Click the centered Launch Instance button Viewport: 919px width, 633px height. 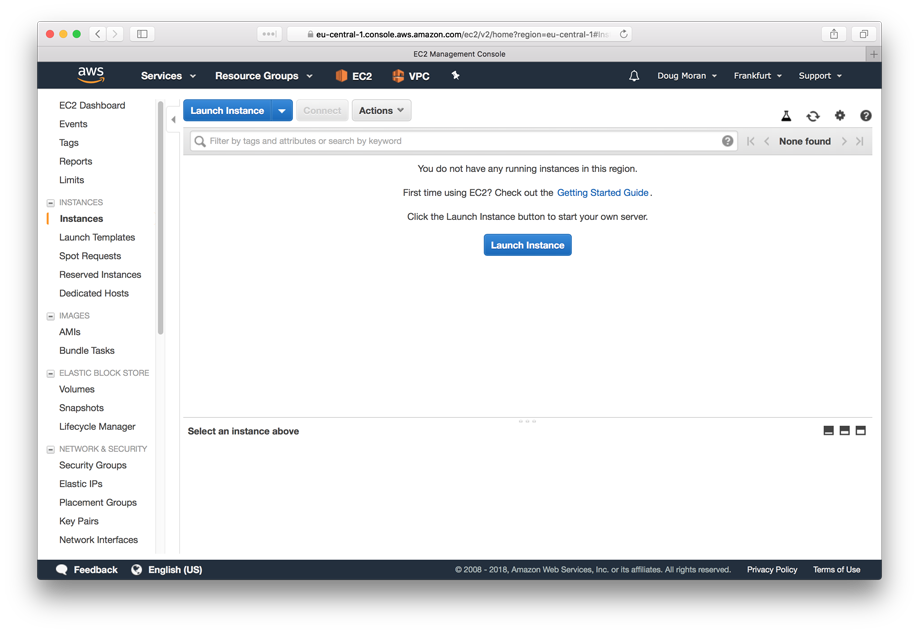(x=527, y=245)
